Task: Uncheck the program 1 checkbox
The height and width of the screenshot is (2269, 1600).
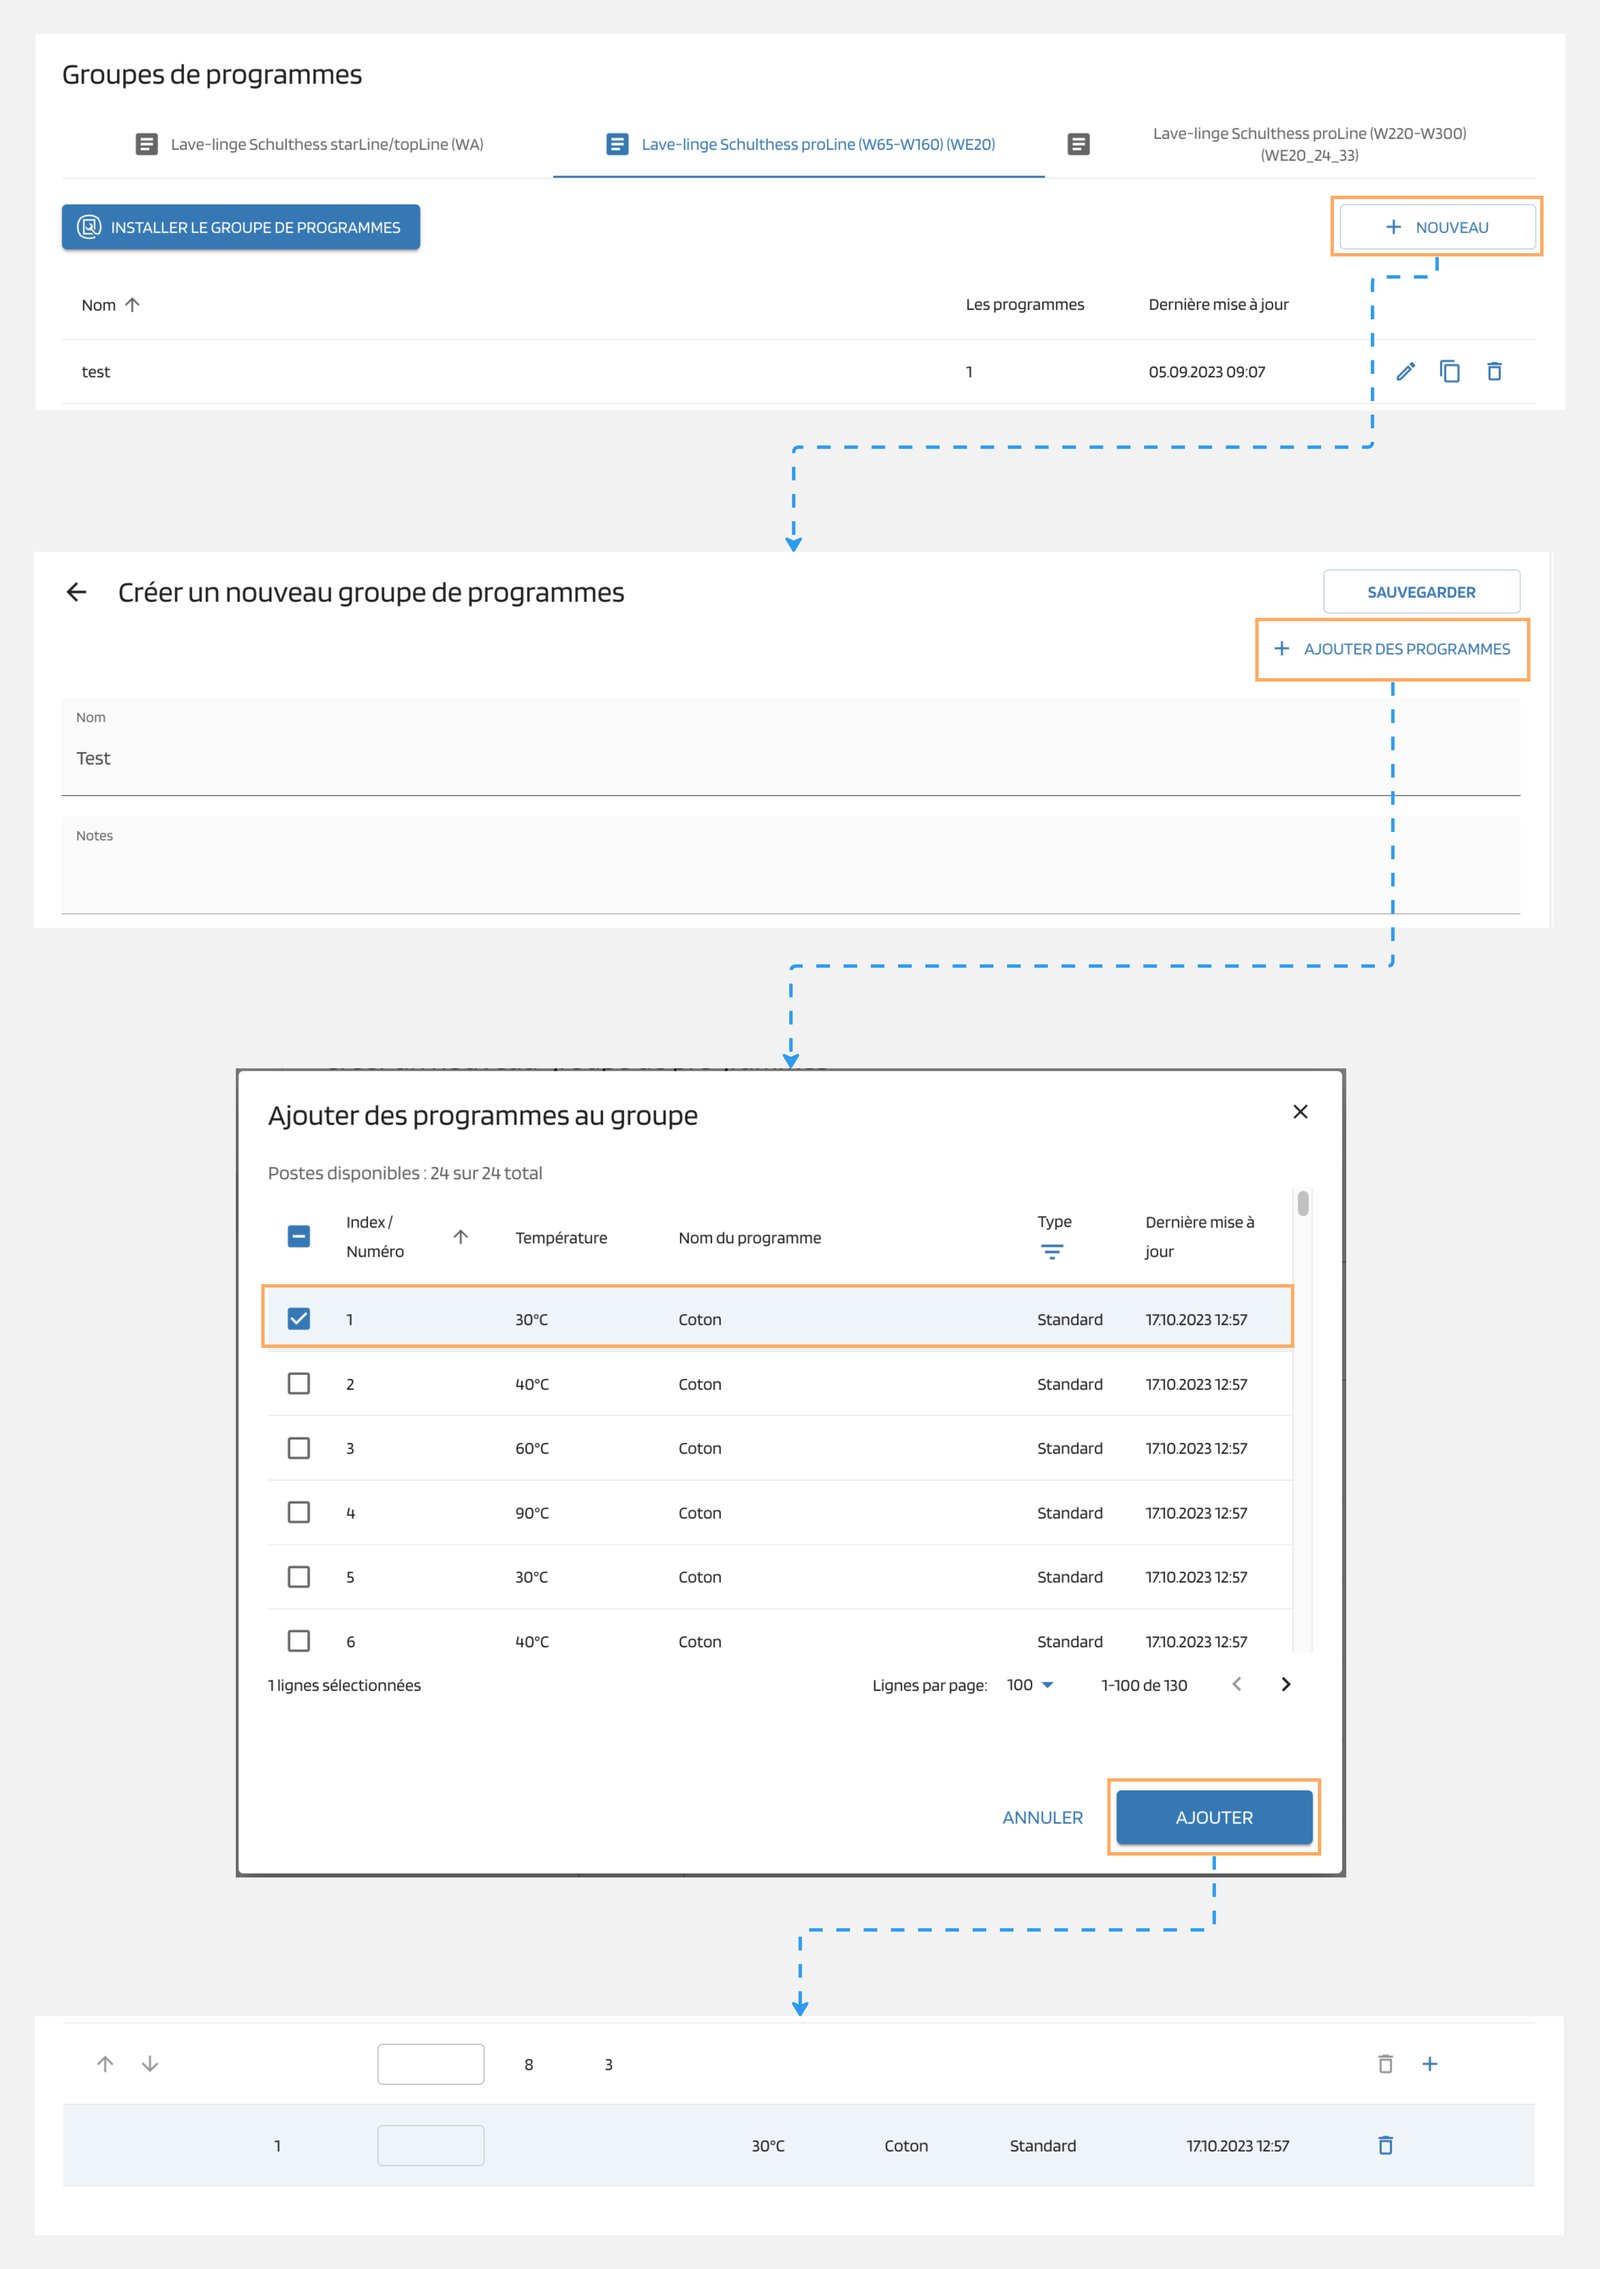Action: pyautogui.click(x=299, y=1319)
